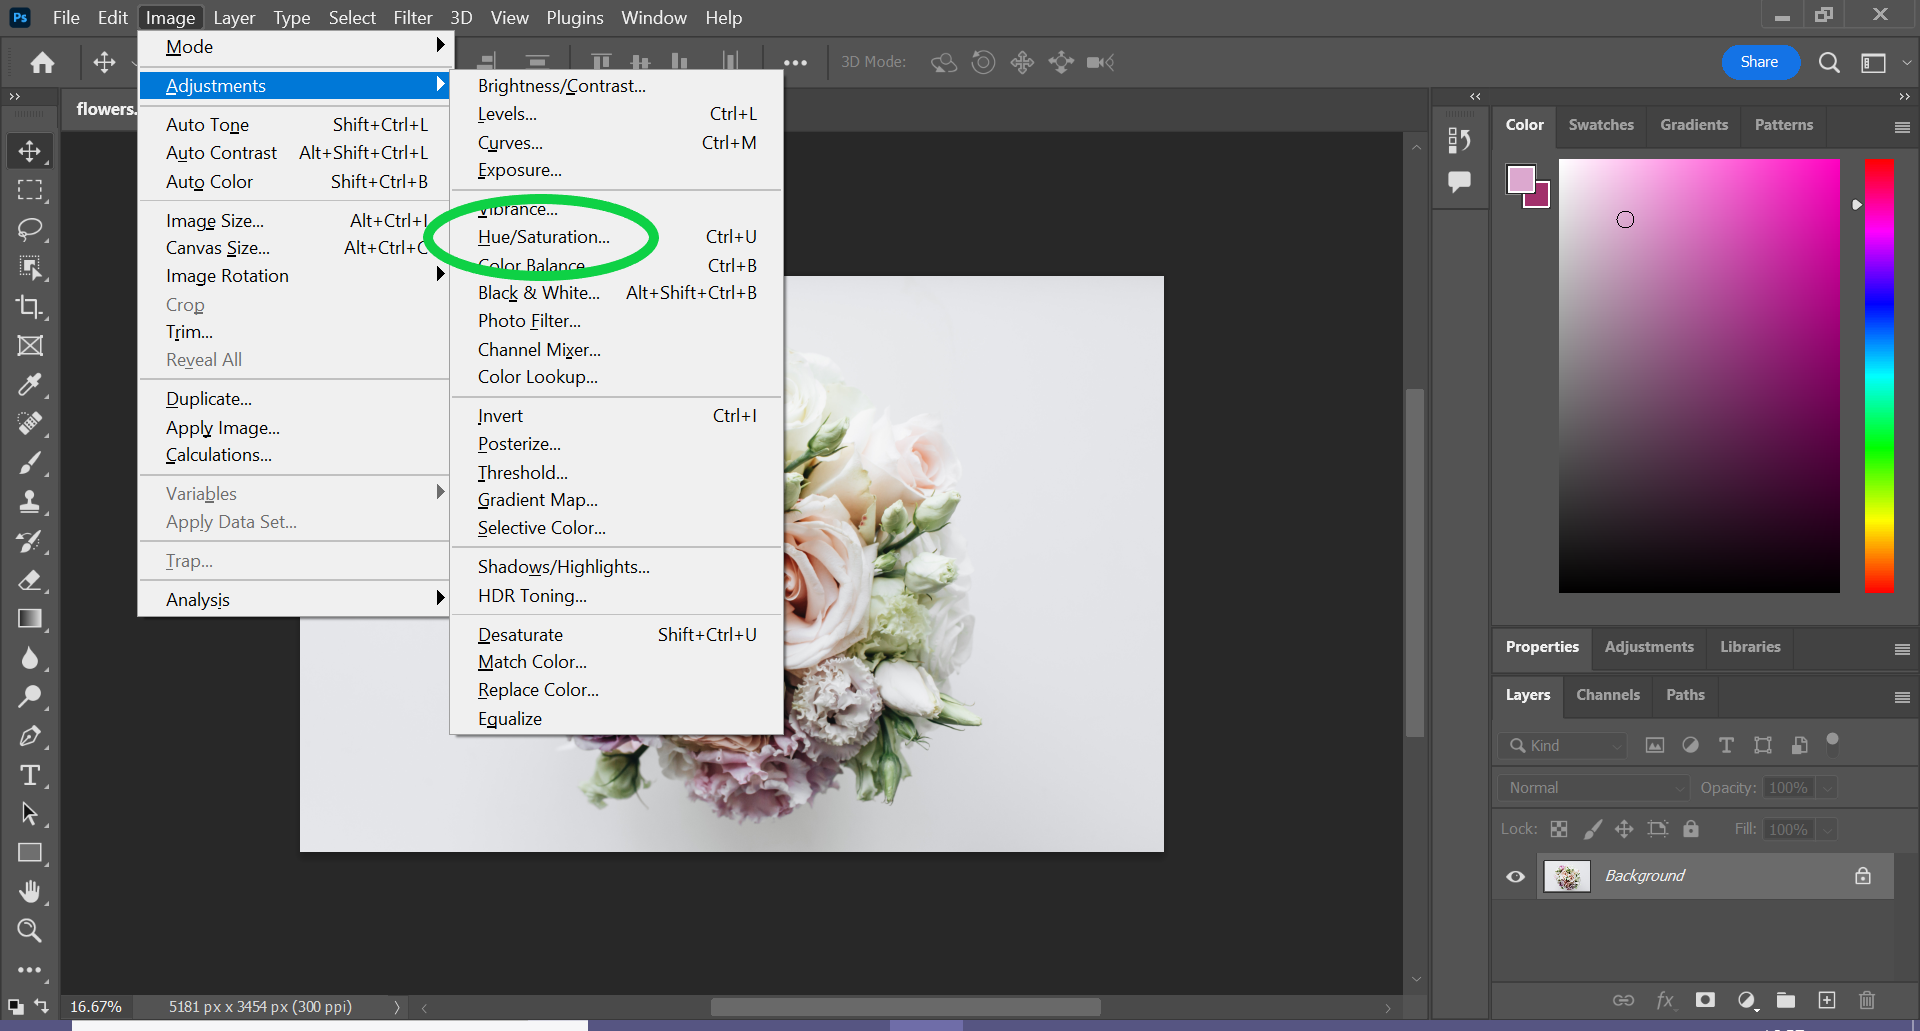Screen dimensions: 1920x1031
Task: Open the Search icon near Share
Action: (1829, 63)
